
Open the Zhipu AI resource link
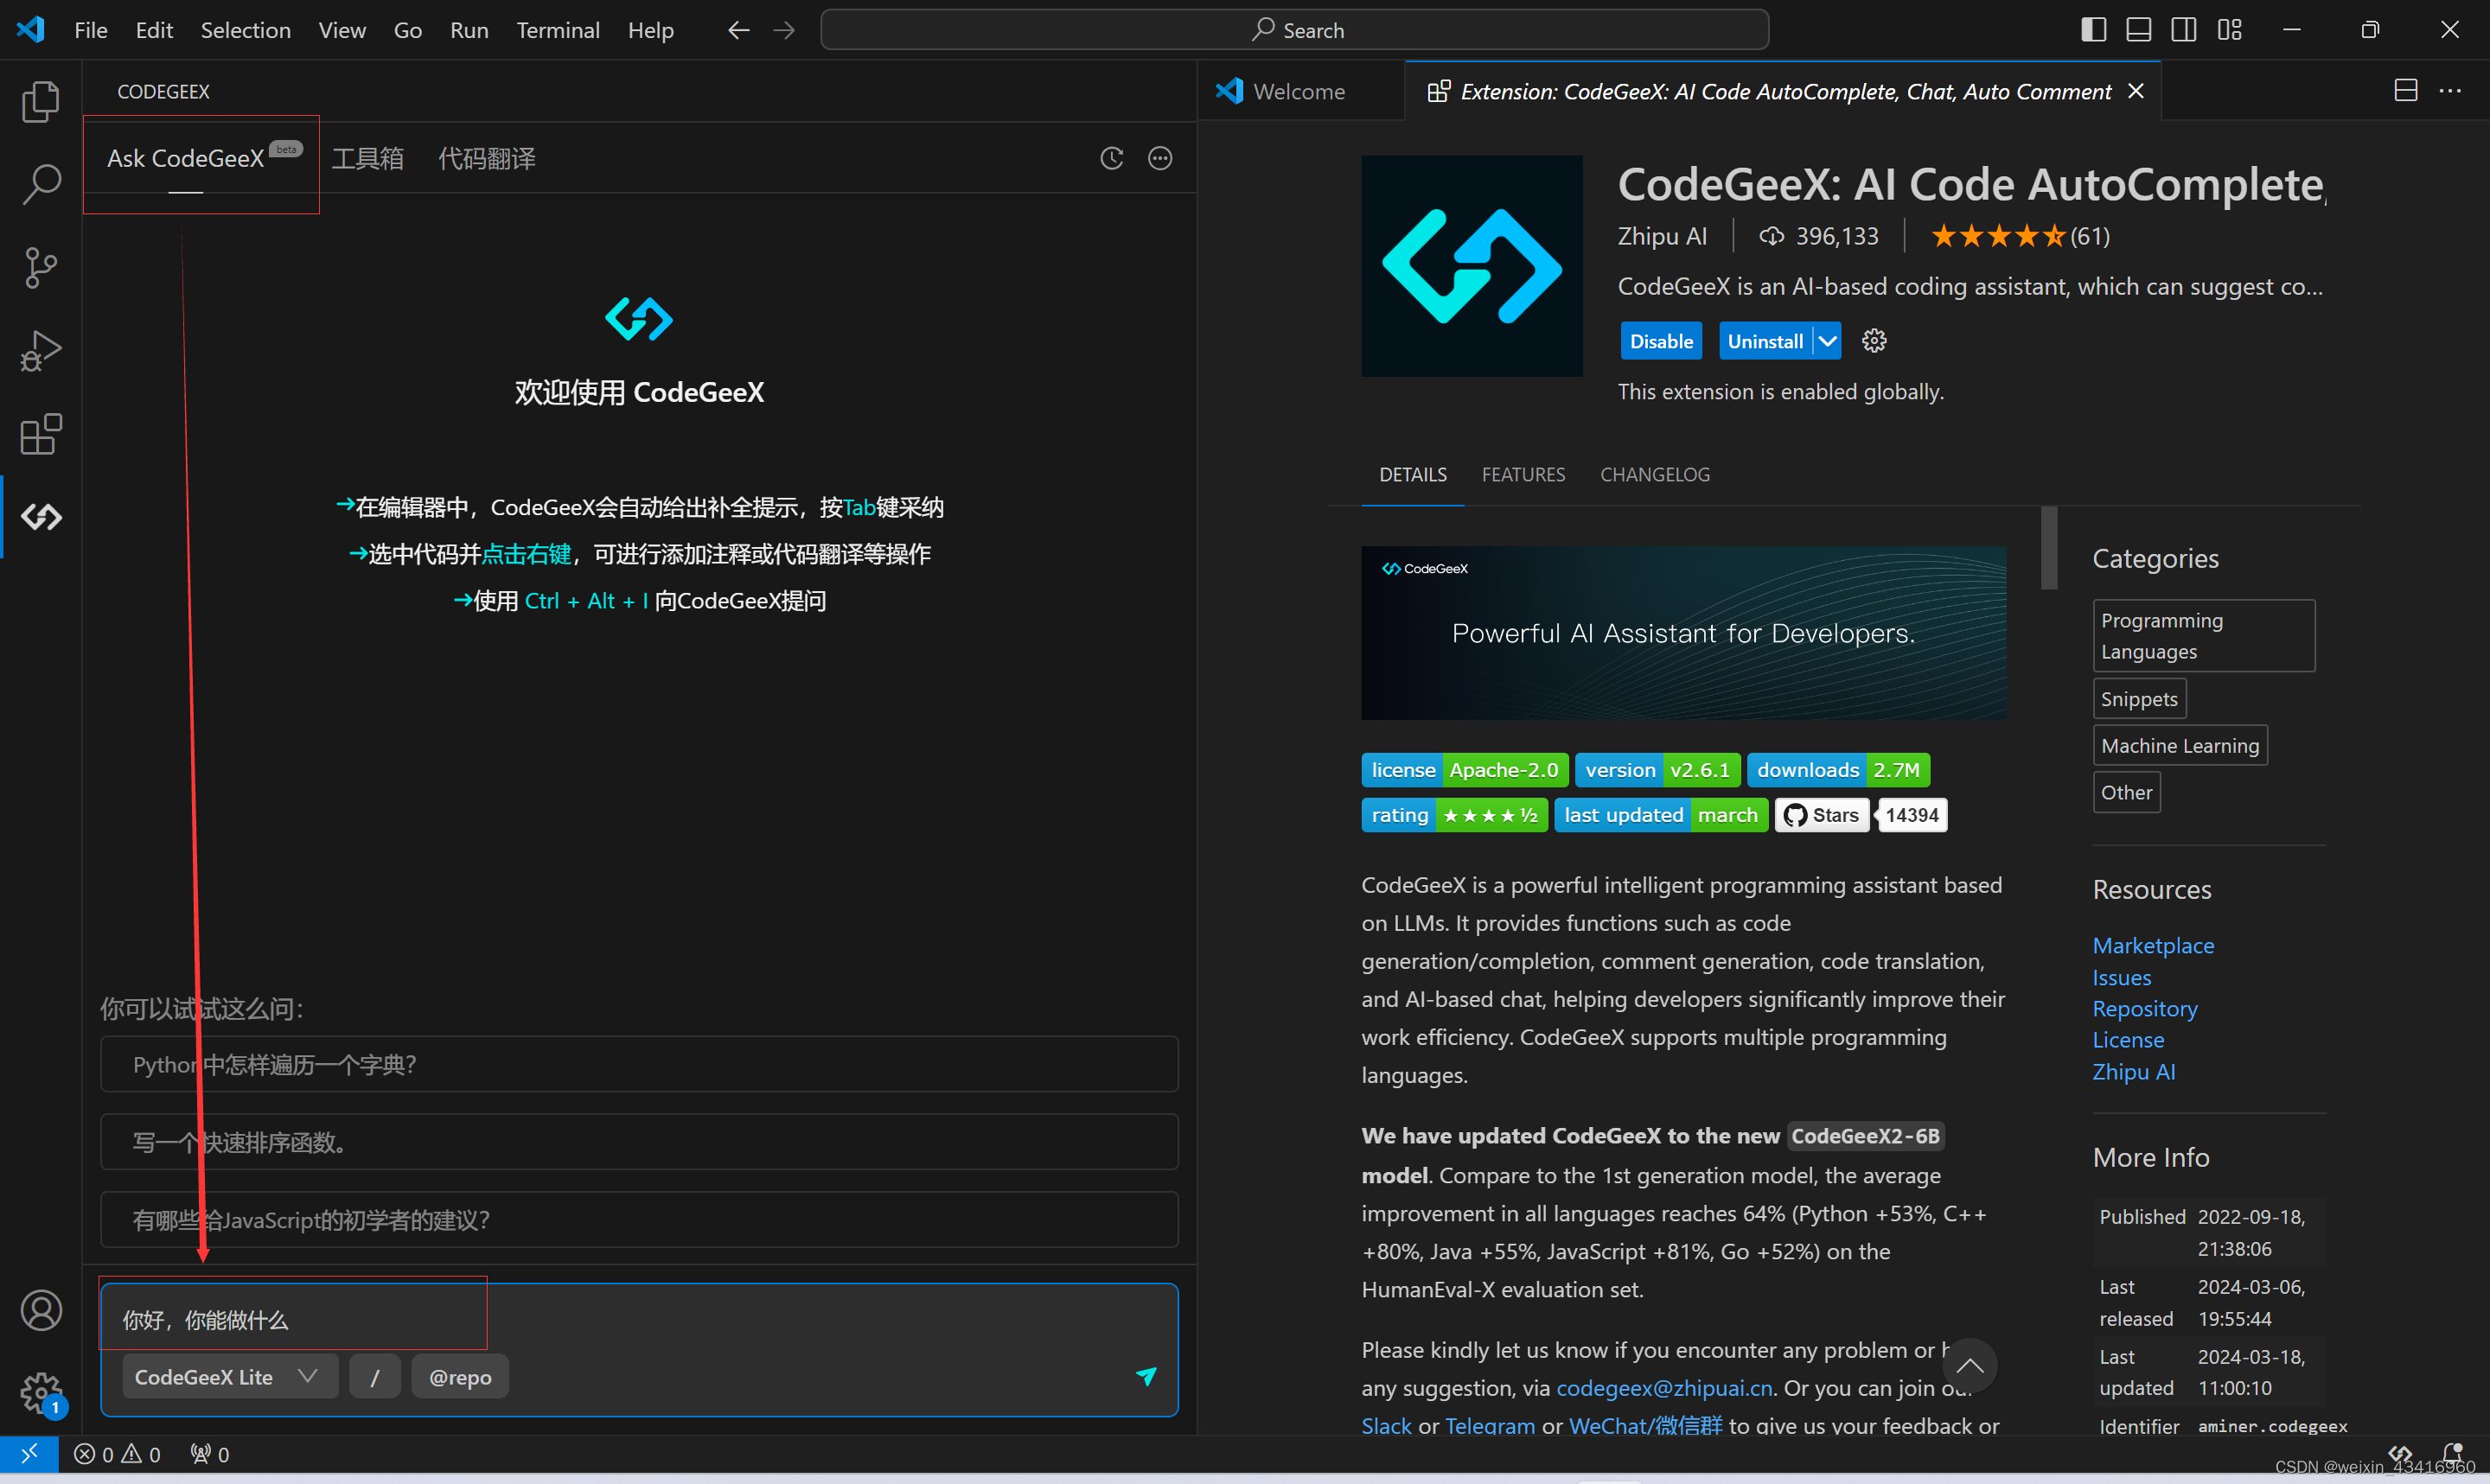pos(2134,1071)
